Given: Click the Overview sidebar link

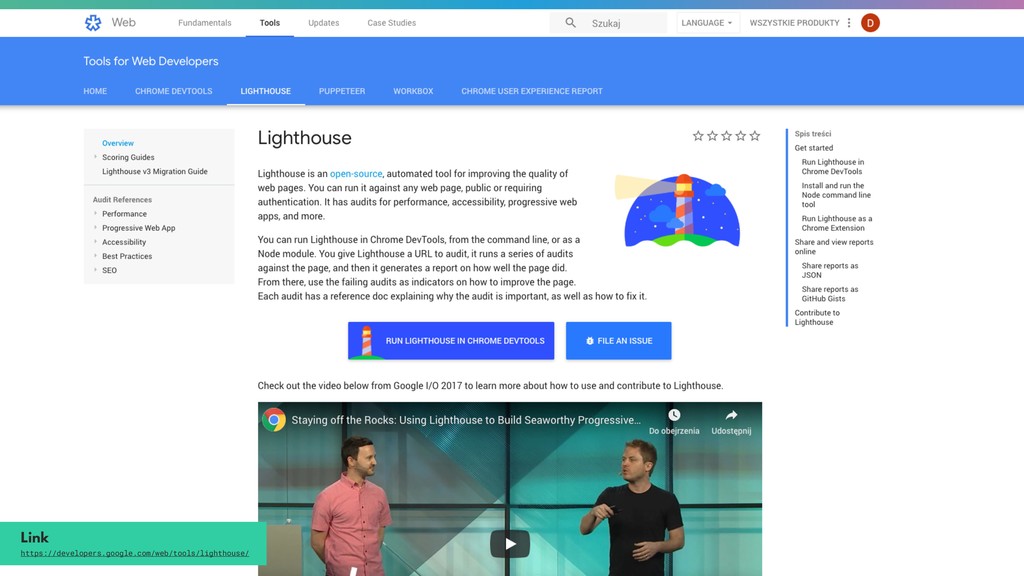Looking at the screenshot, I should tap(118, 143).
